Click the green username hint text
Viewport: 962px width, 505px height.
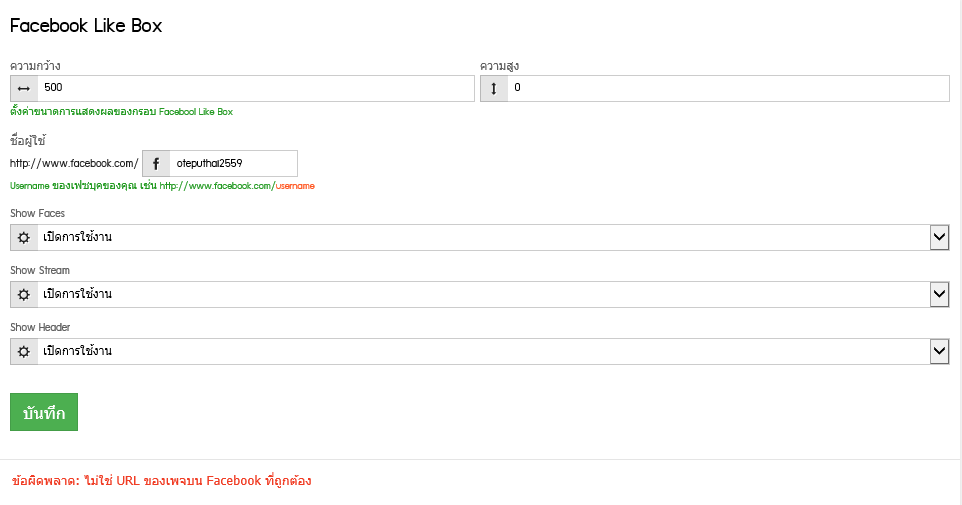pos(162,185)
